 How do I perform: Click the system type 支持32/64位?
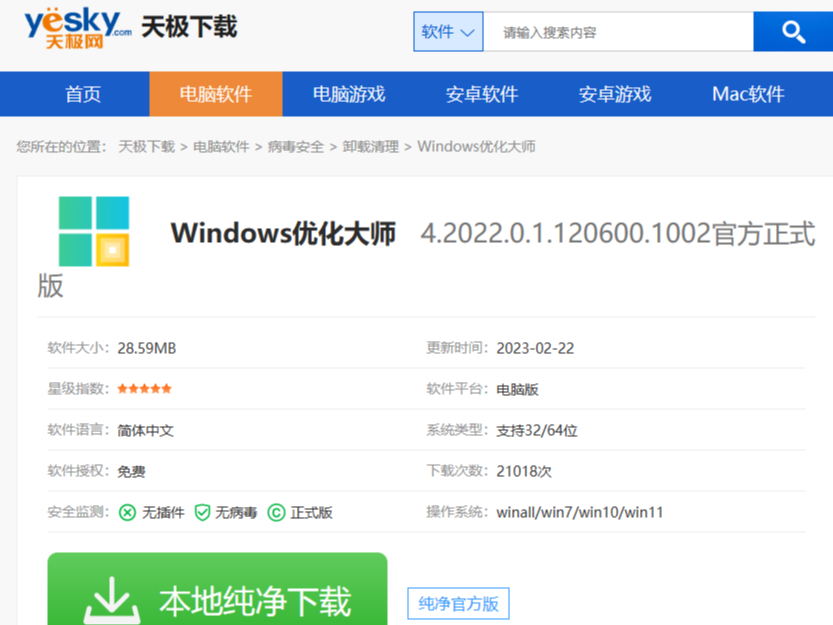537,430
